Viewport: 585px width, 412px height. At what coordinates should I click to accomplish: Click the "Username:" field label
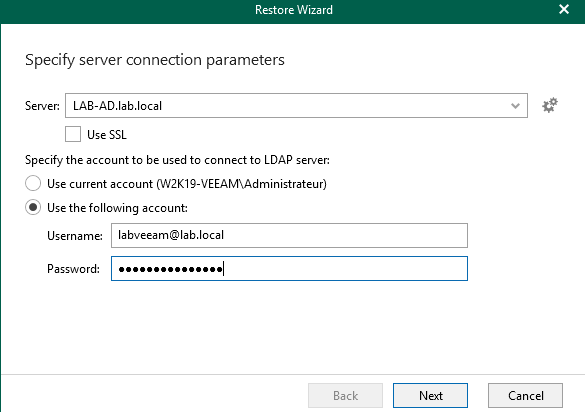[x=75, y=236]
